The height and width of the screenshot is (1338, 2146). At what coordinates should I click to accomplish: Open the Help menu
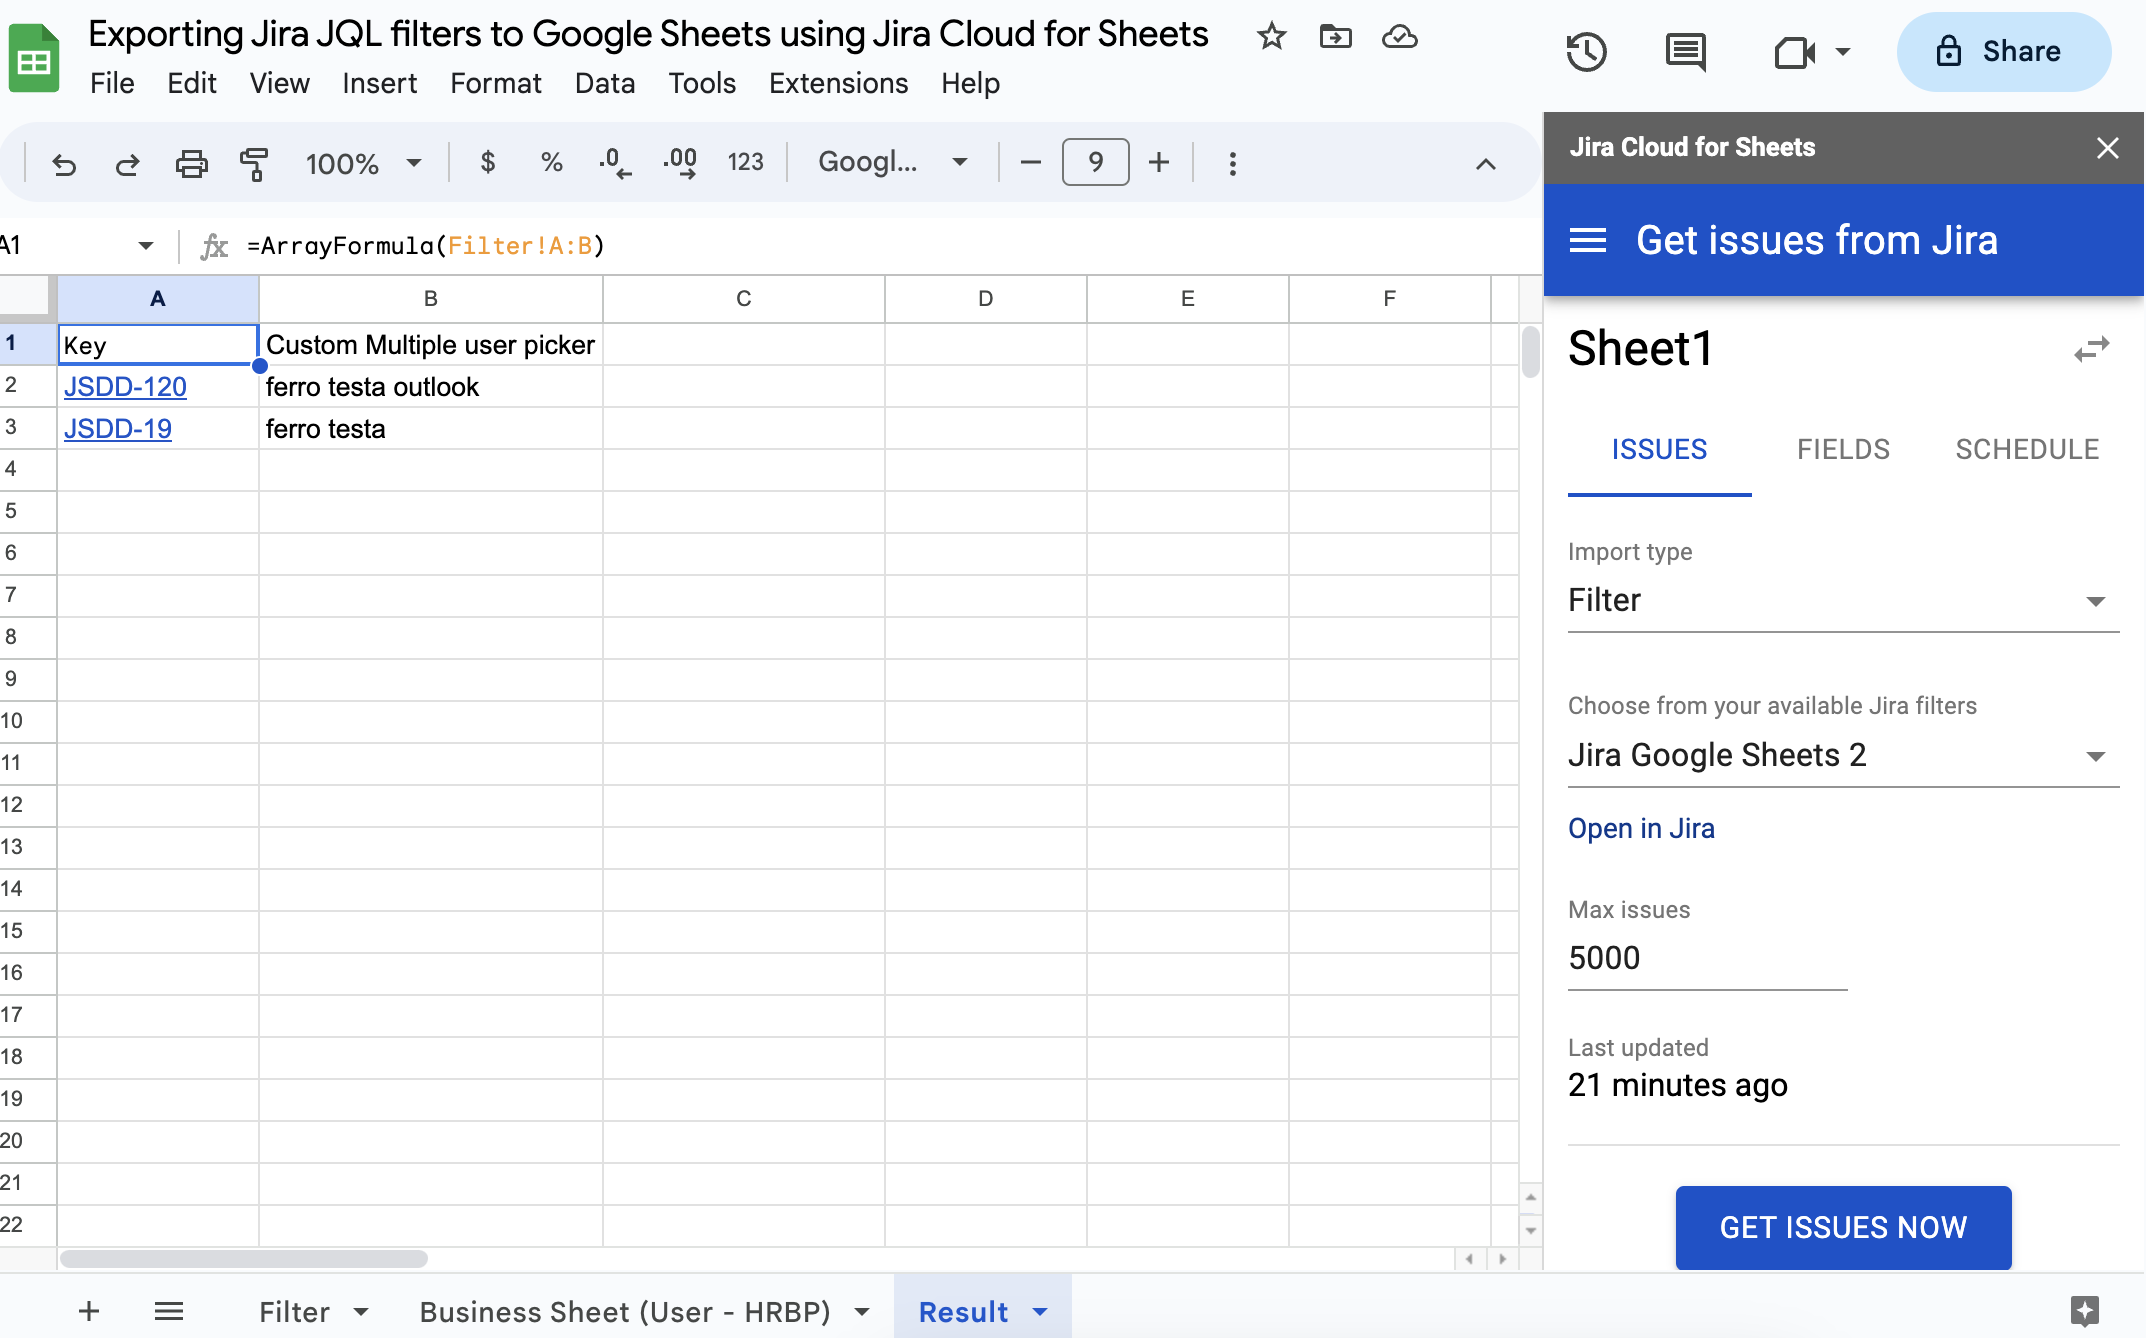(x=970, y=83)
